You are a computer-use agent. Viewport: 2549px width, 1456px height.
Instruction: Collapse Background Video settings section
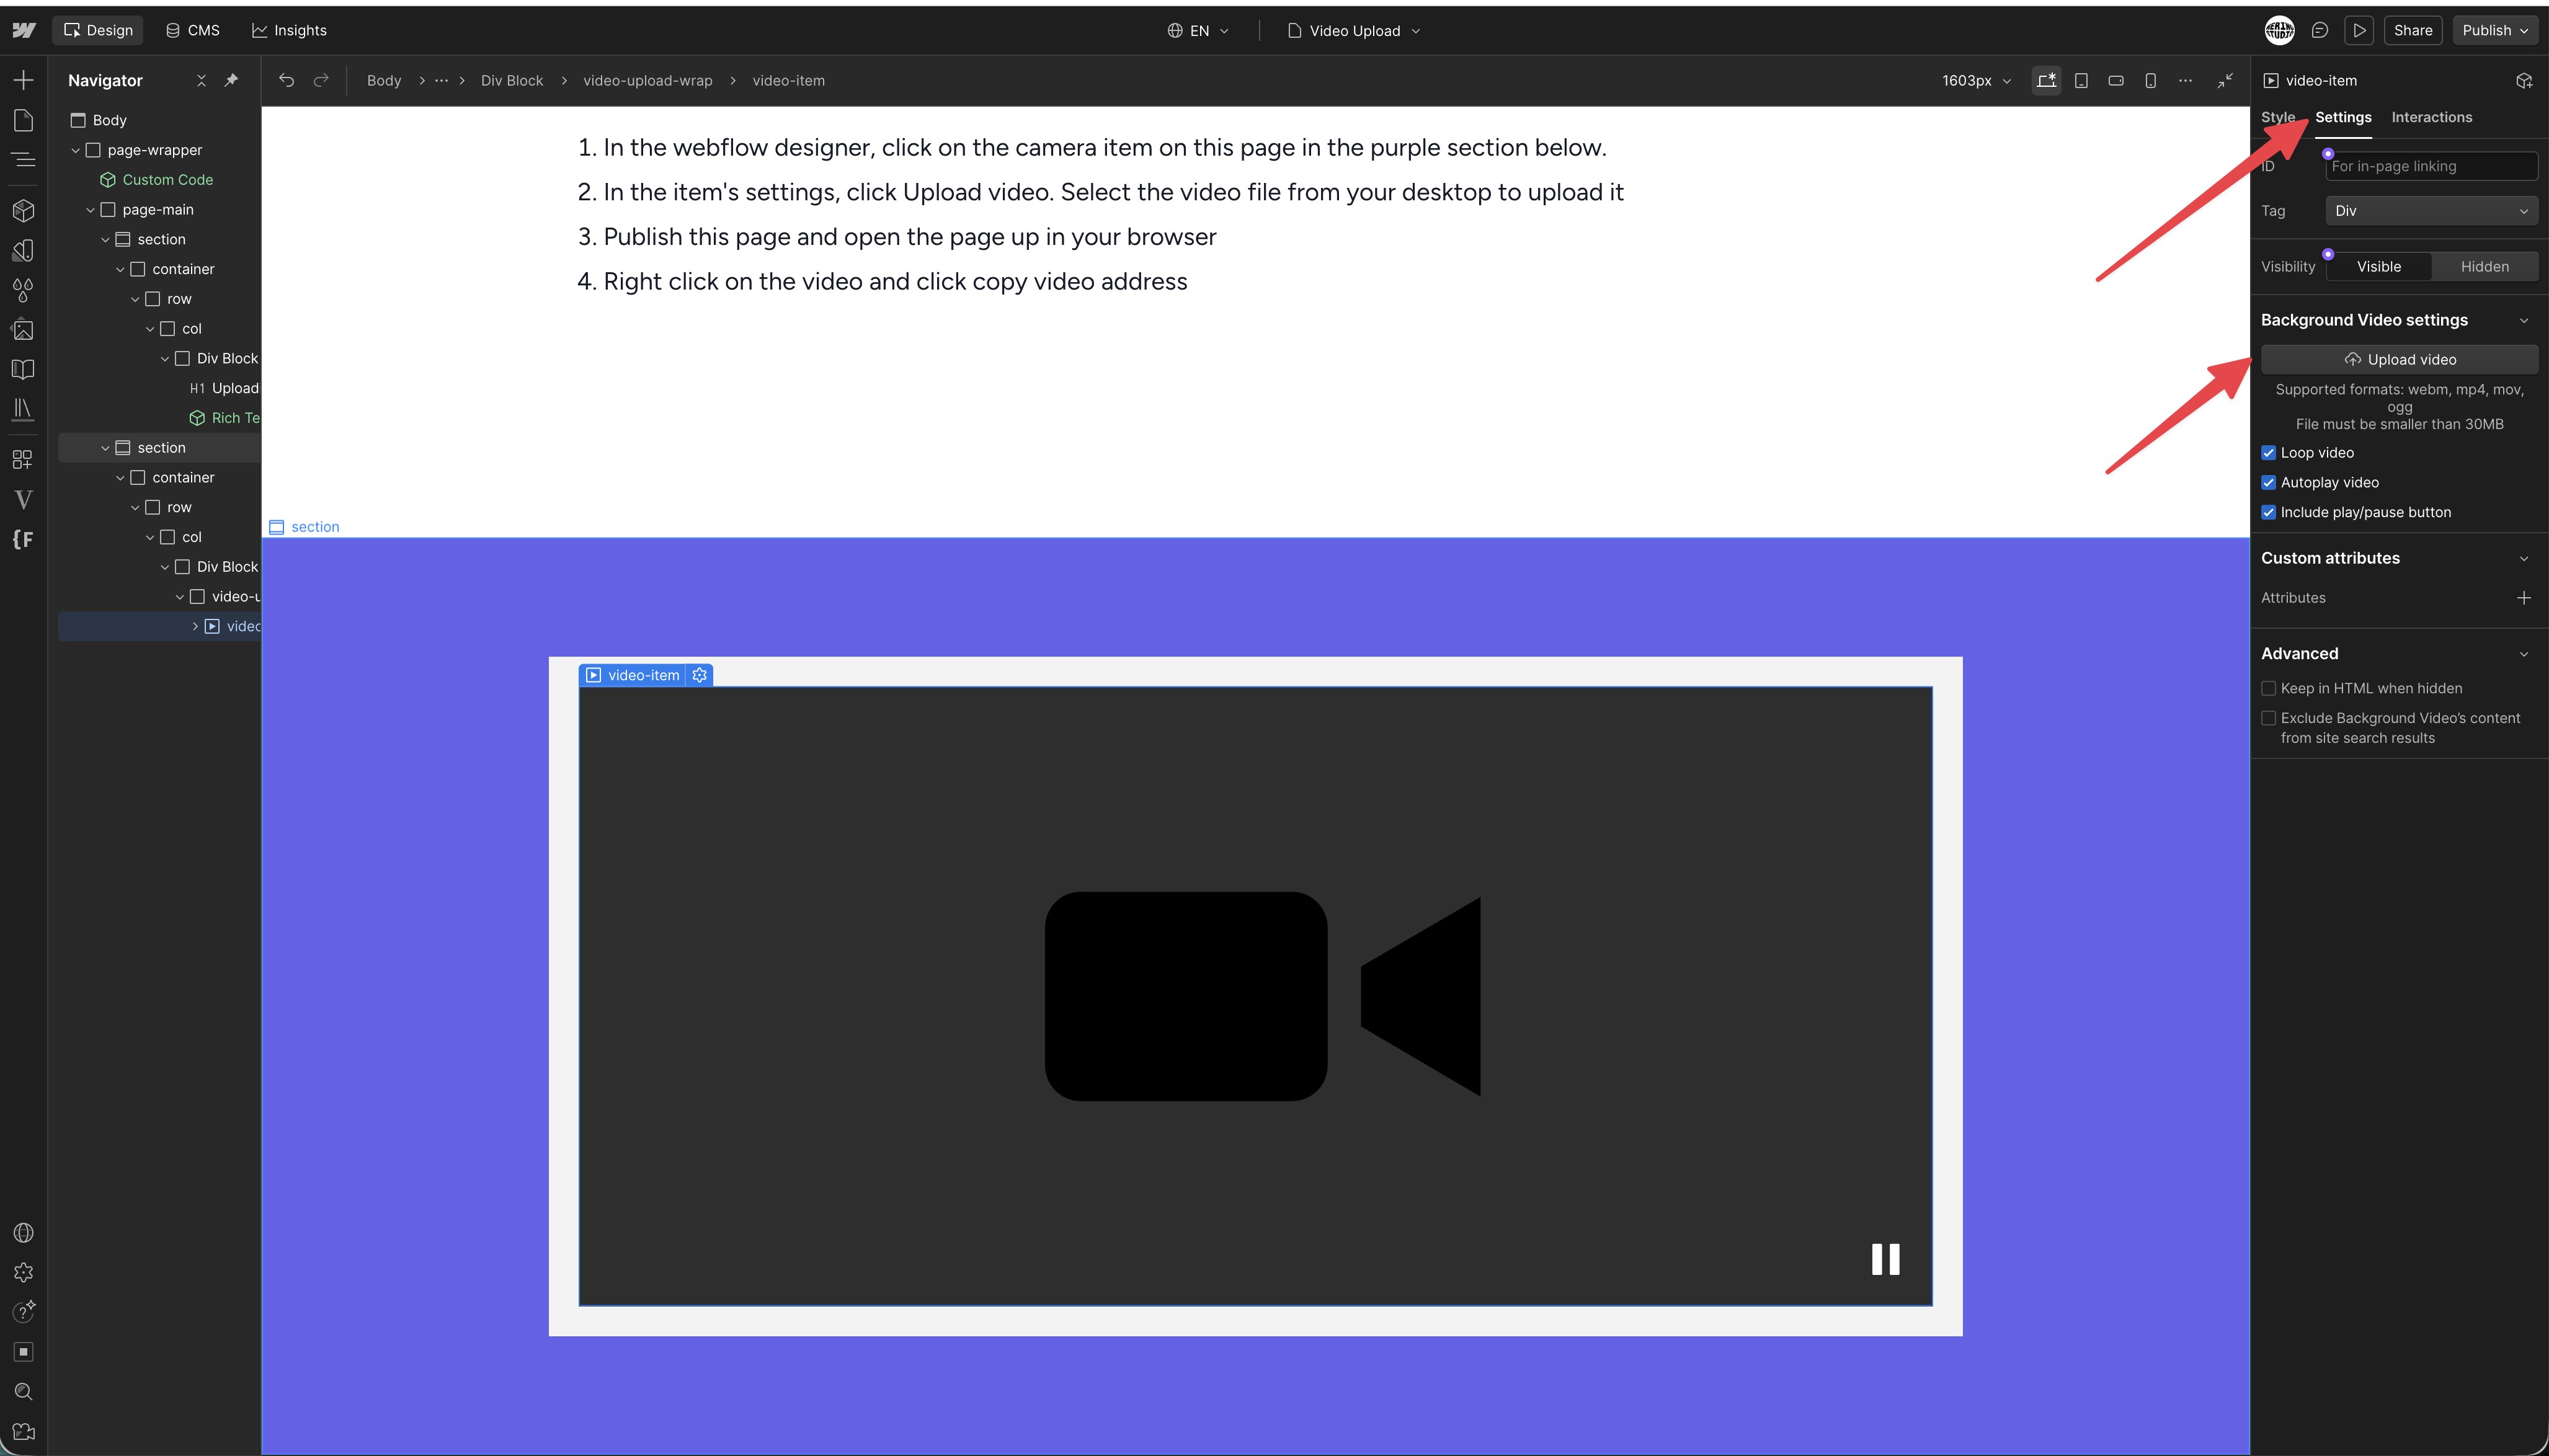(x=2523, y=321)
